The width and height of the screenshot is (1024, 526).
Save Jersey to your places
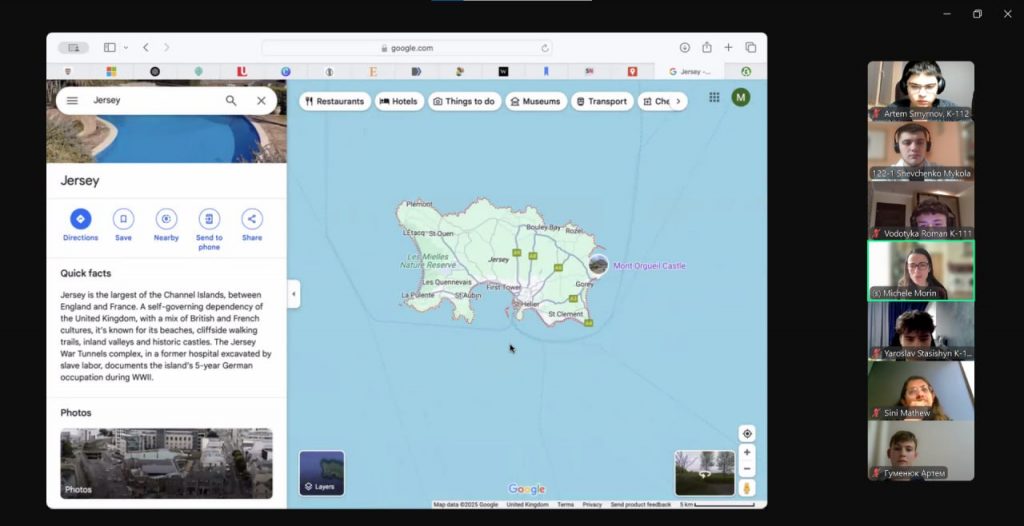pyautogui.click(x=123, y=220)
